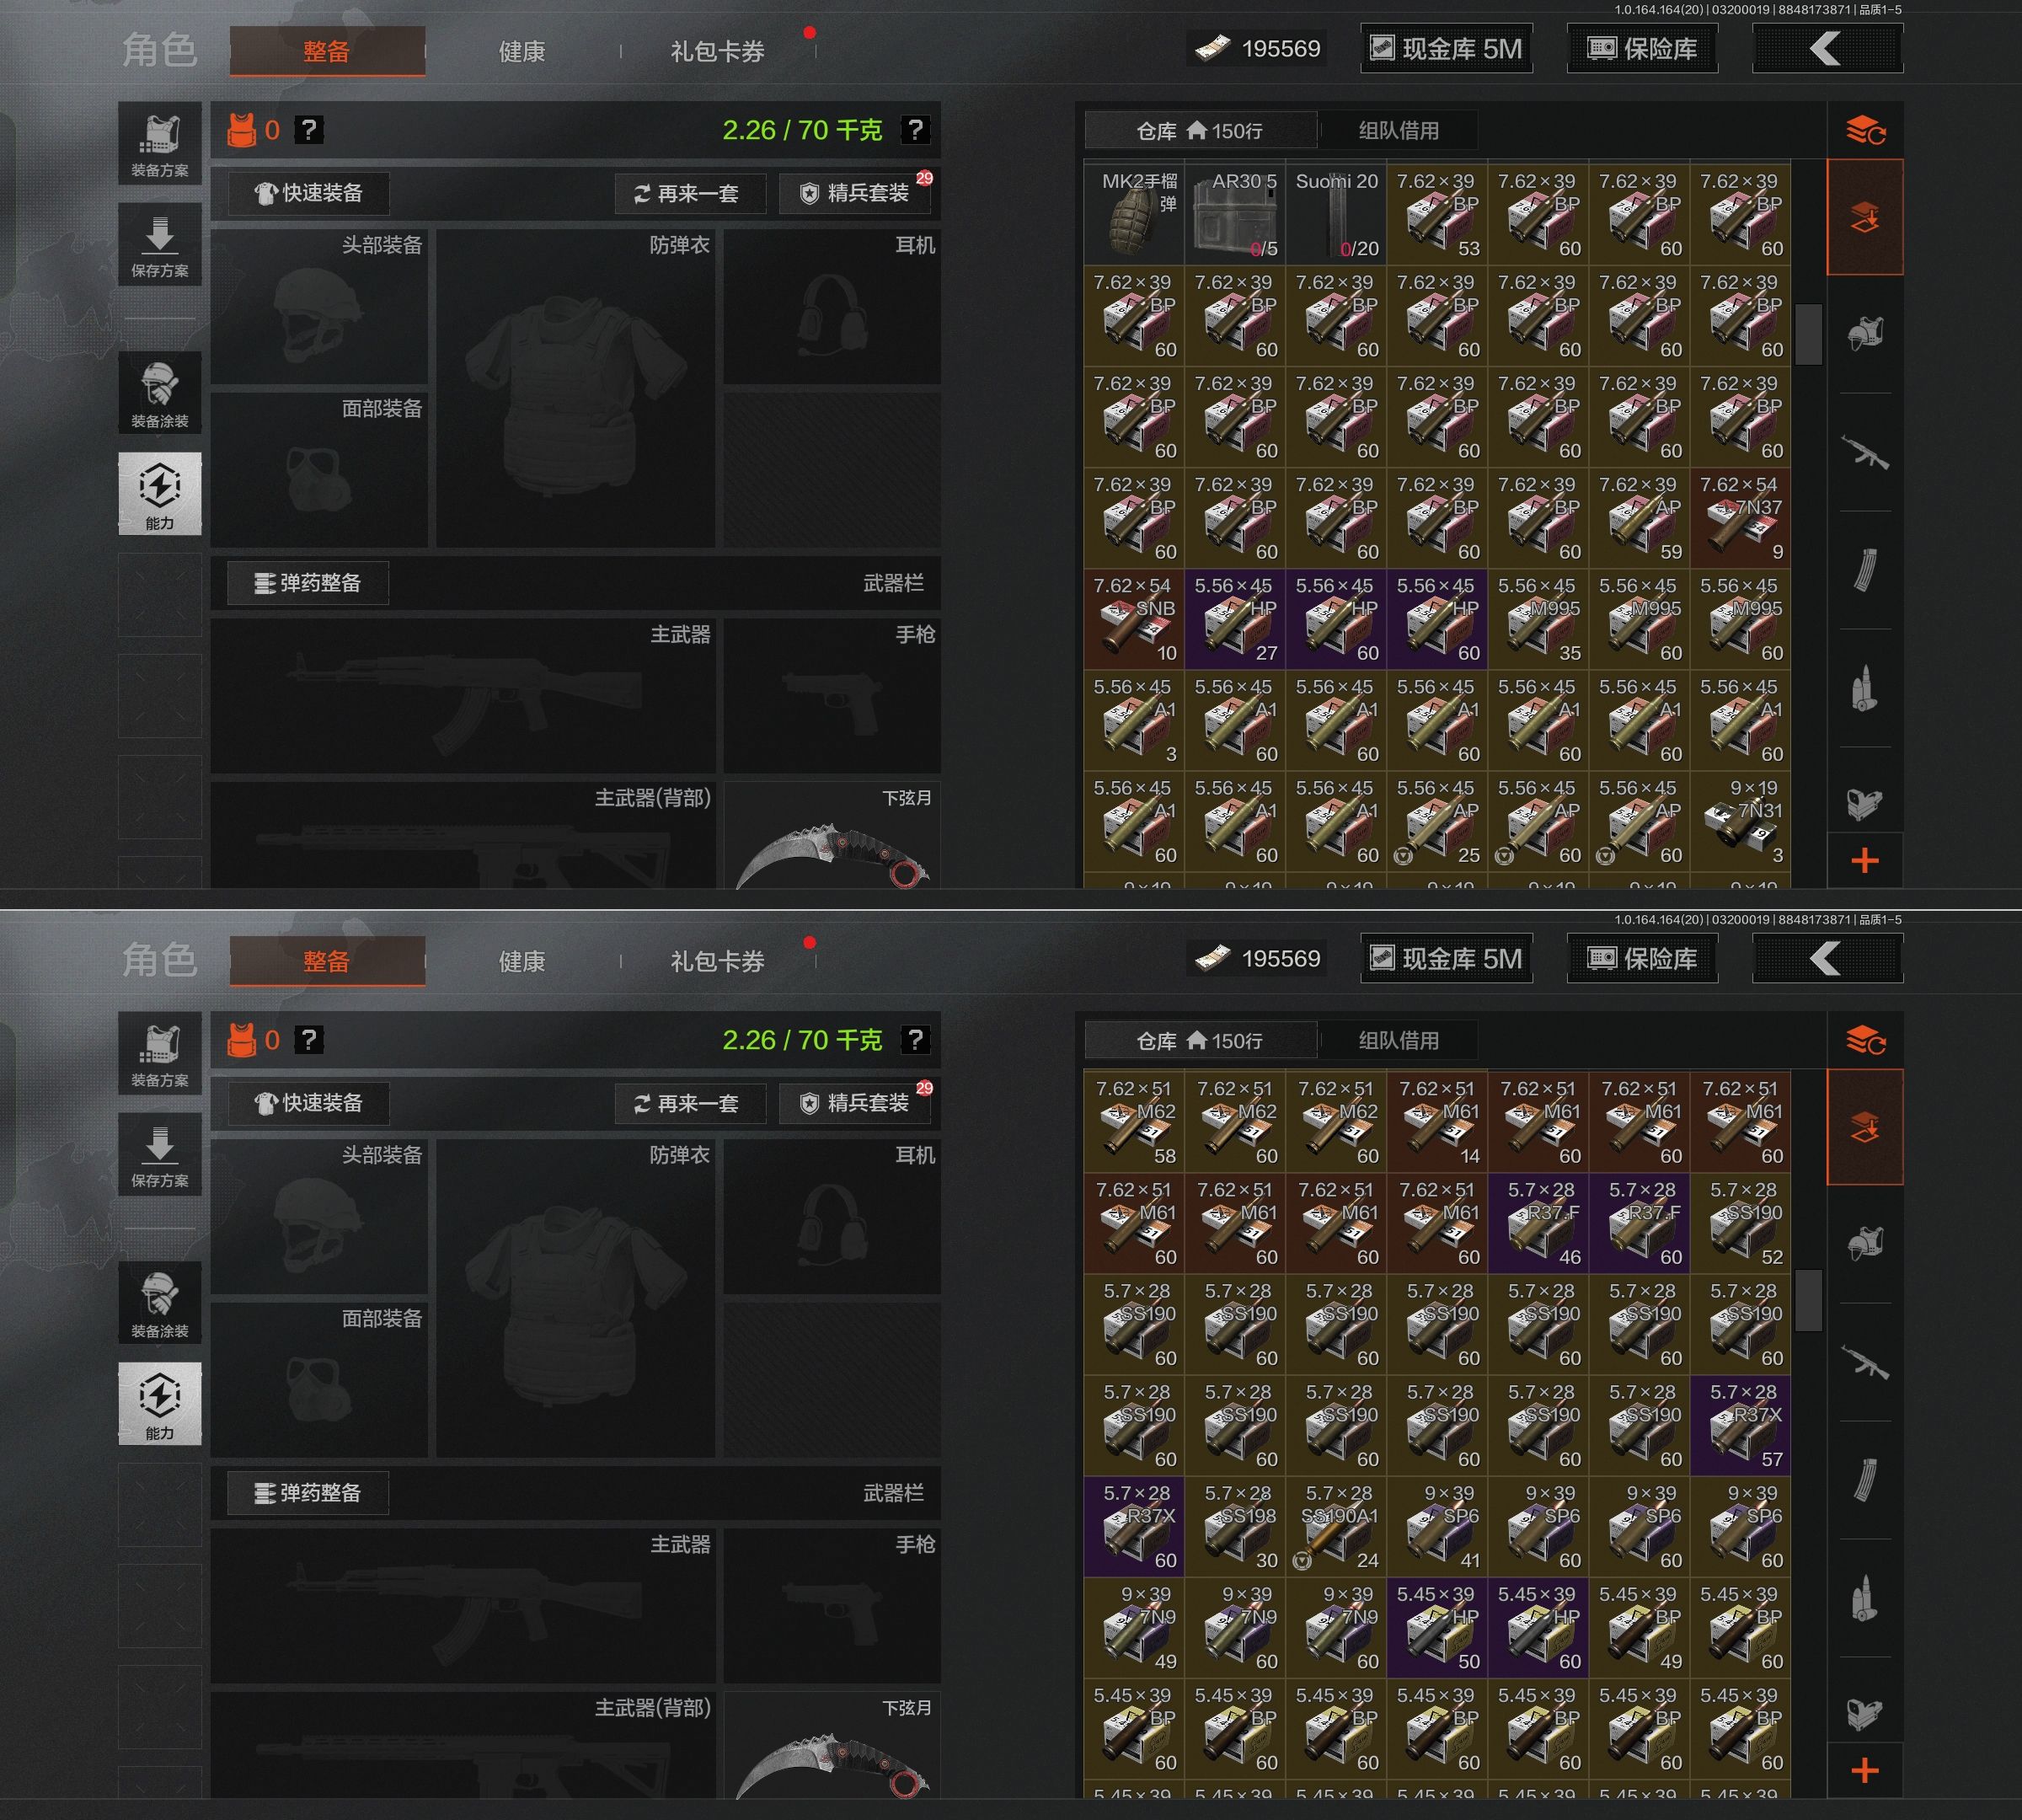Open 礼包卡券 tab in the upper screen

717,51
